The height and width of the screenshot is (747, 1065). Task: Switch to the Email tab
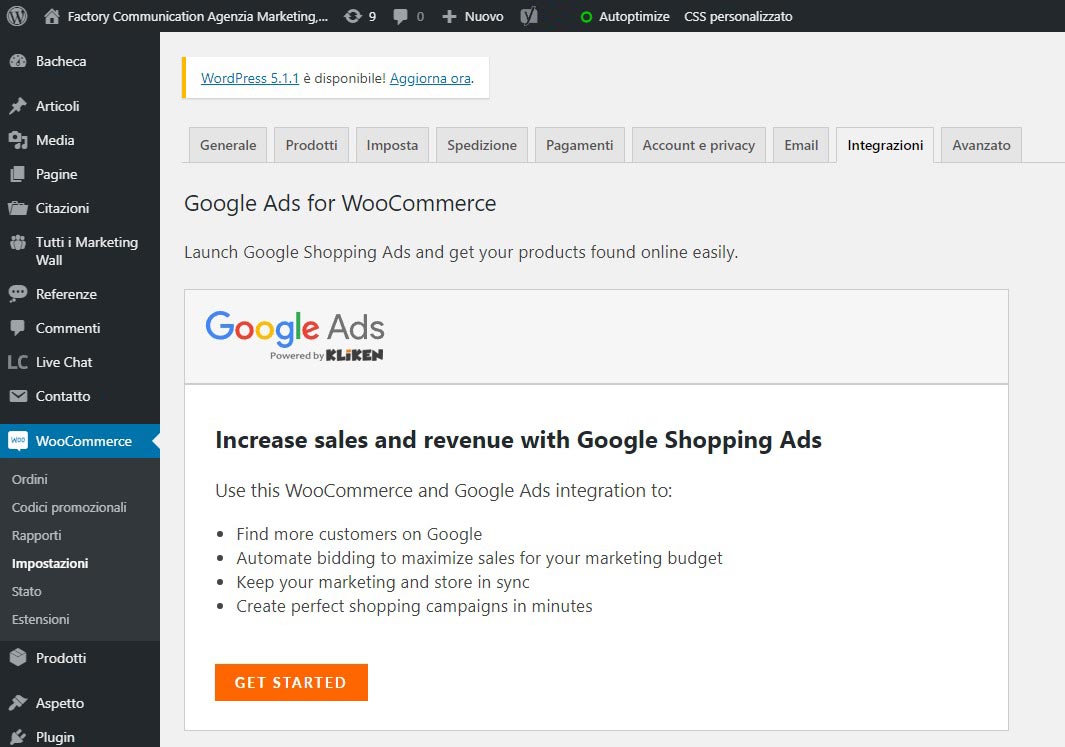(x=801, y=145)
